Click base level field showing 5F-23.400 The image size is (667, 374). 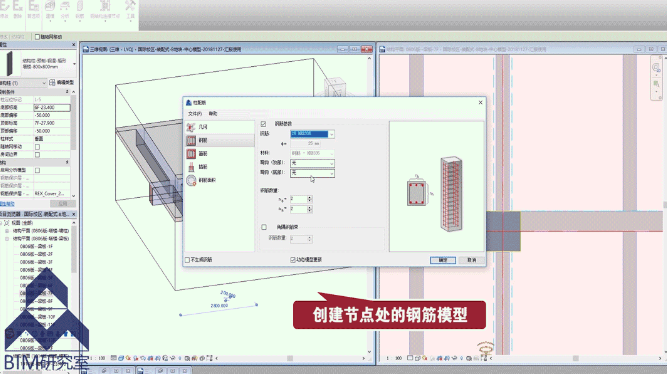coord(51,108)
